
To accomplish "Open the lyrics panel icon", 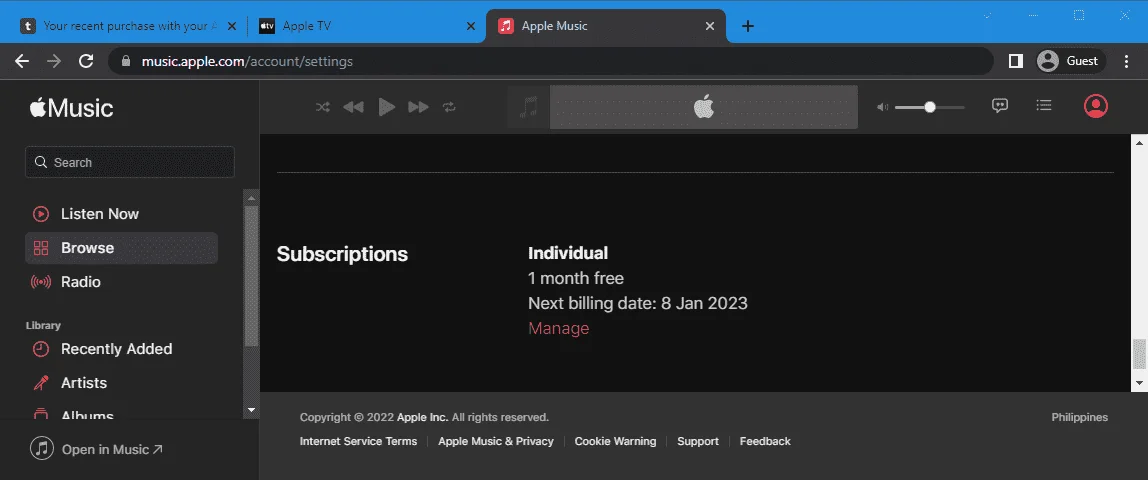I will [1000, 105].
